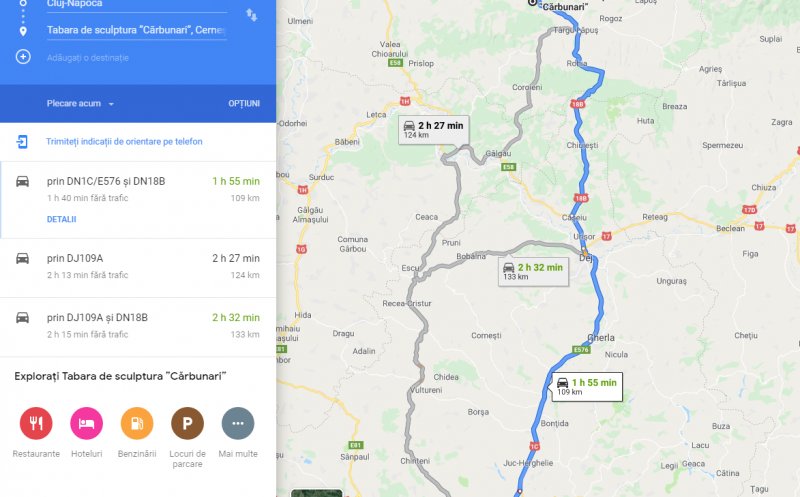Click the Adăugați o destinație field
800x497 pixels.
(88, 58)
